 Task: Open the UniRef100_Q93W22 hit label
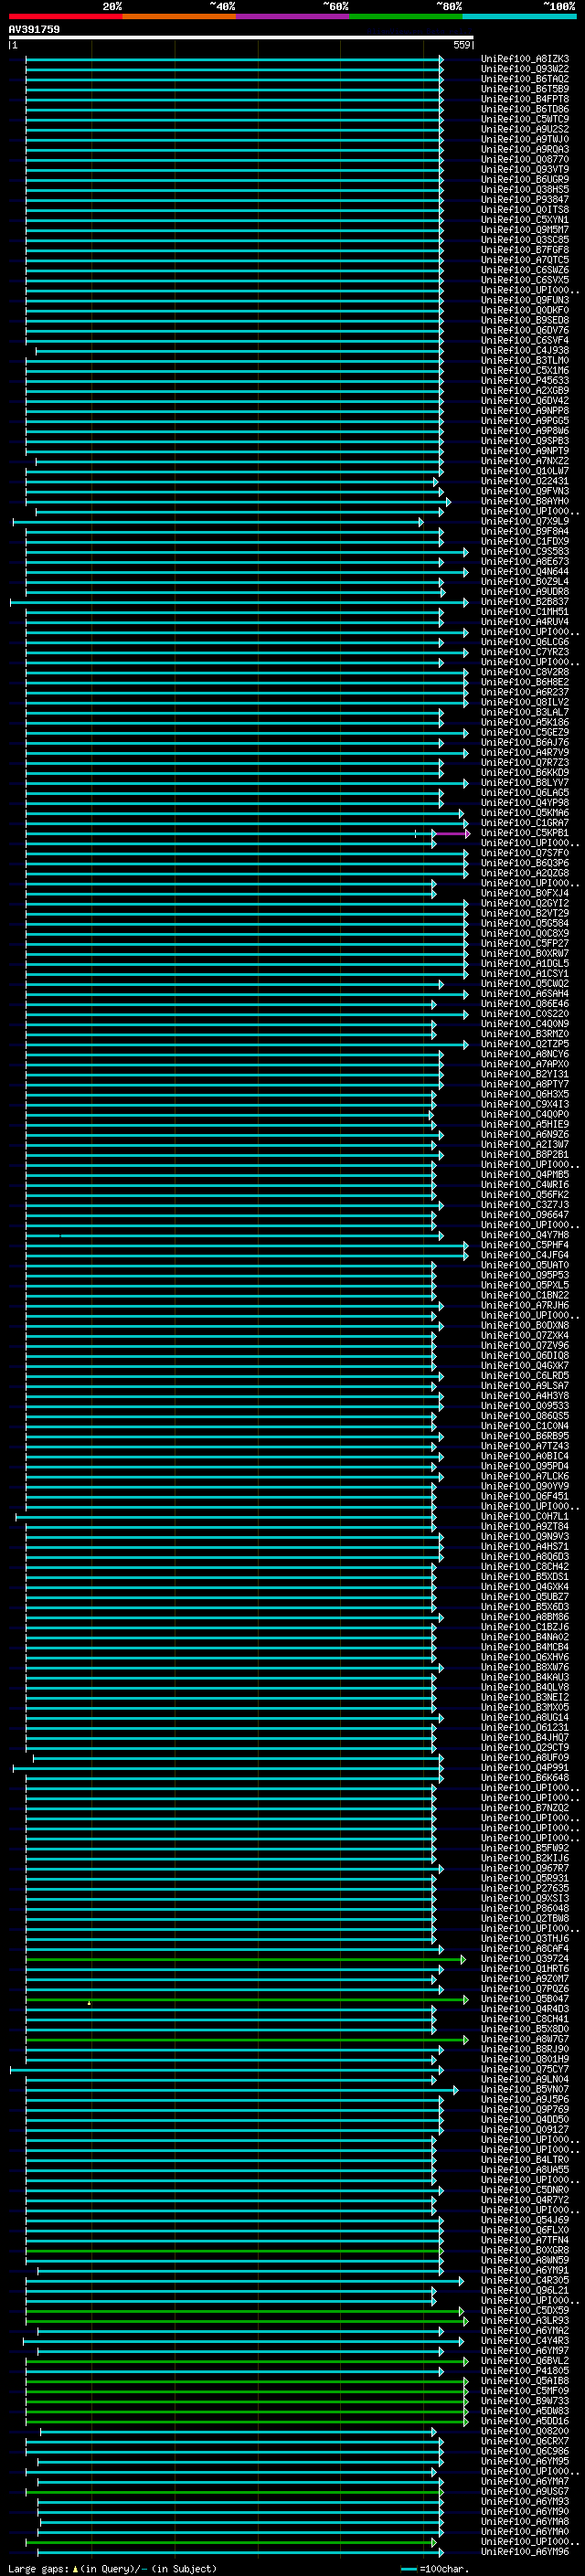pyautogui.click(x=524, y=69)
